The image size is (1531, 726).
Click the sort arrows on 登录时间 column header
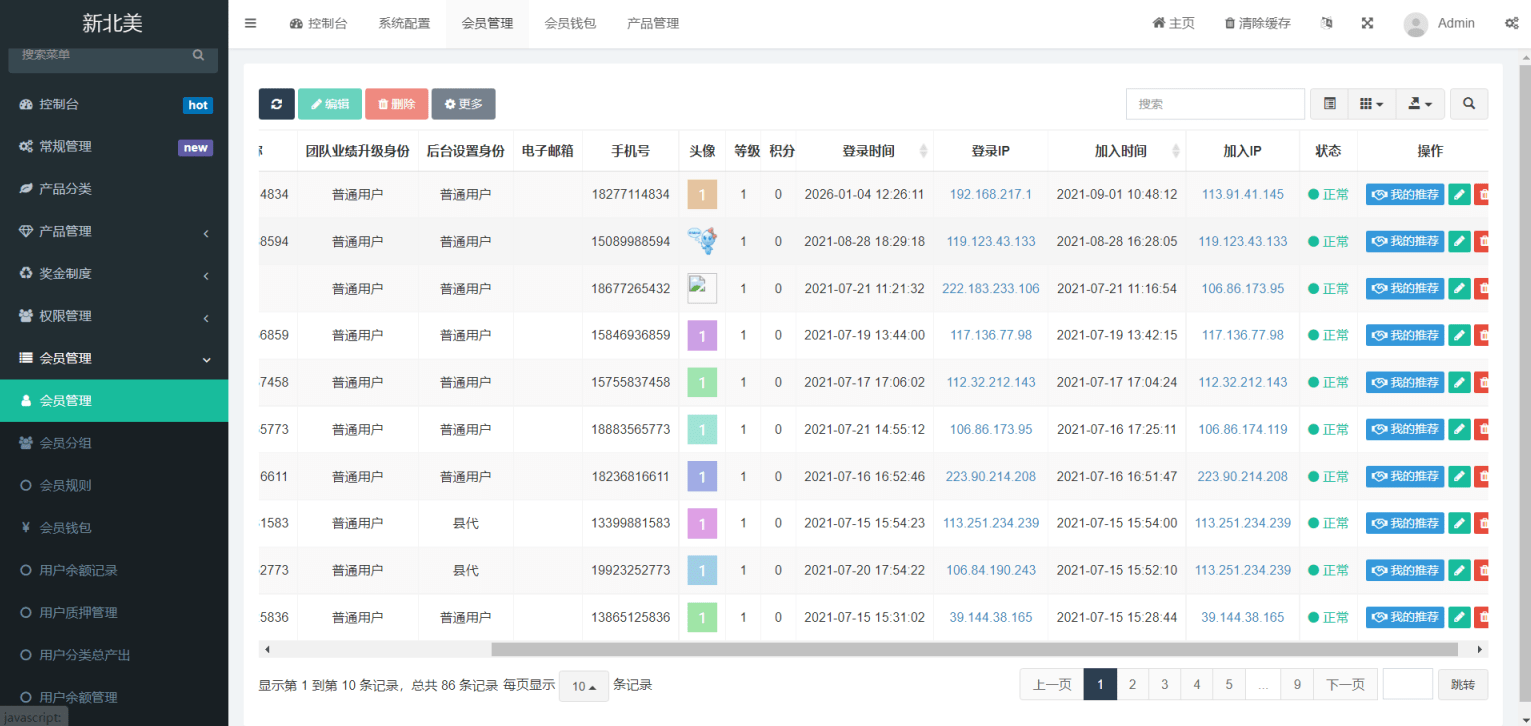[x=922, y=151]
